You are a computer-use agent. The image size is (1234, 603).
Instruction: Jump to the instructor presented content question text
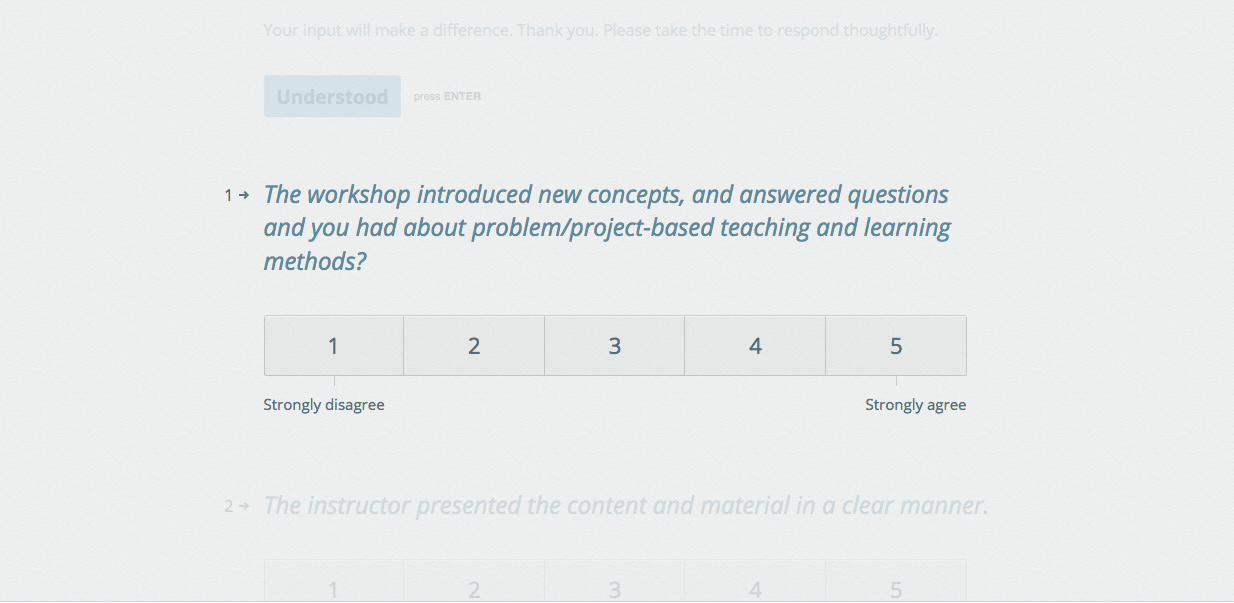[x=625, y=506]
